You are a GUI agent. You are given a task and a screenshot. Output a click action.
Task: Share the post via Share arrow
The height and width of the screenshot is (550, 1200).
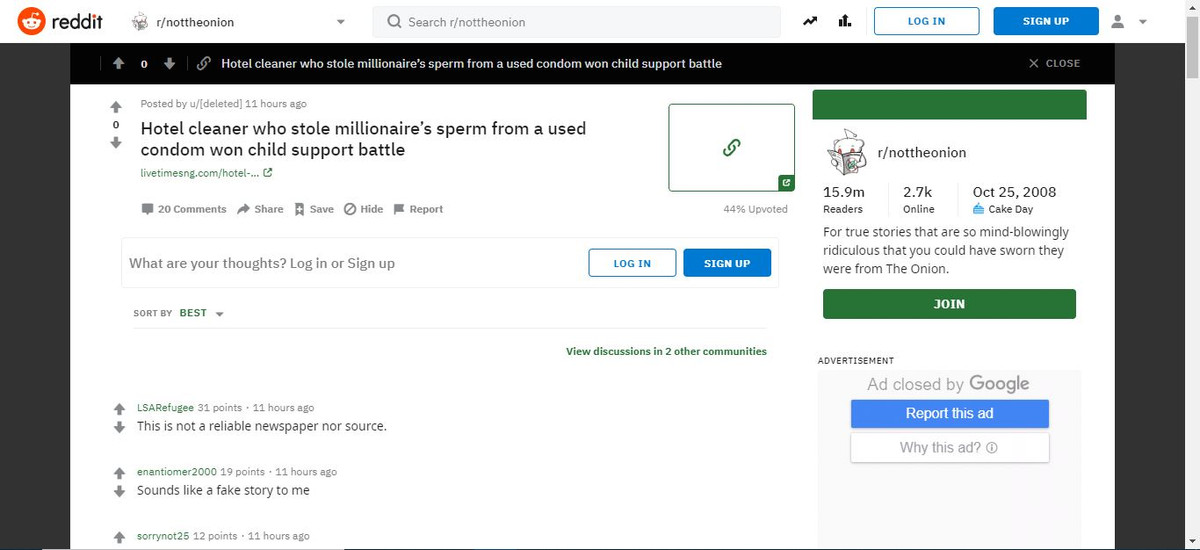click(x=244, y=209)
